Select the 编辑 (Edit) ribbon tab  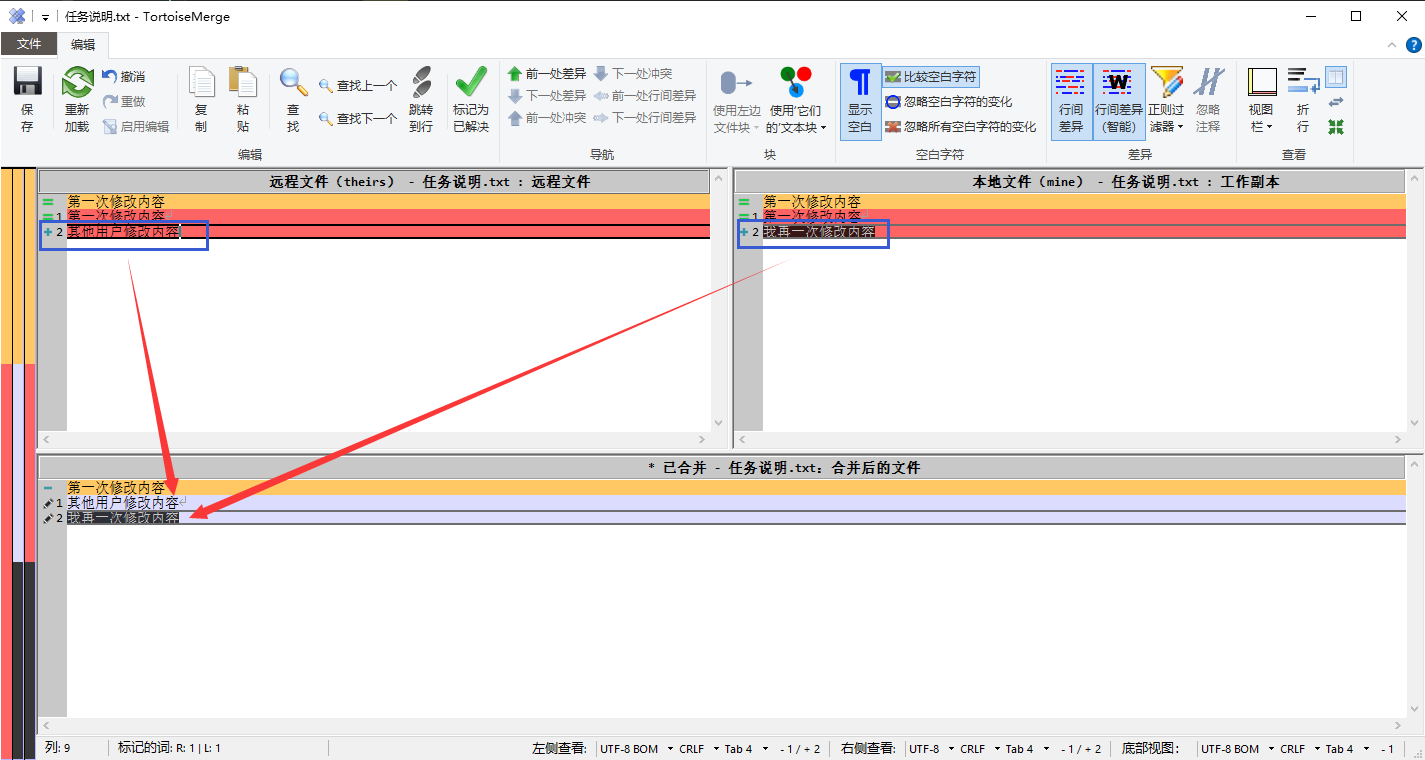pos(83,44)
